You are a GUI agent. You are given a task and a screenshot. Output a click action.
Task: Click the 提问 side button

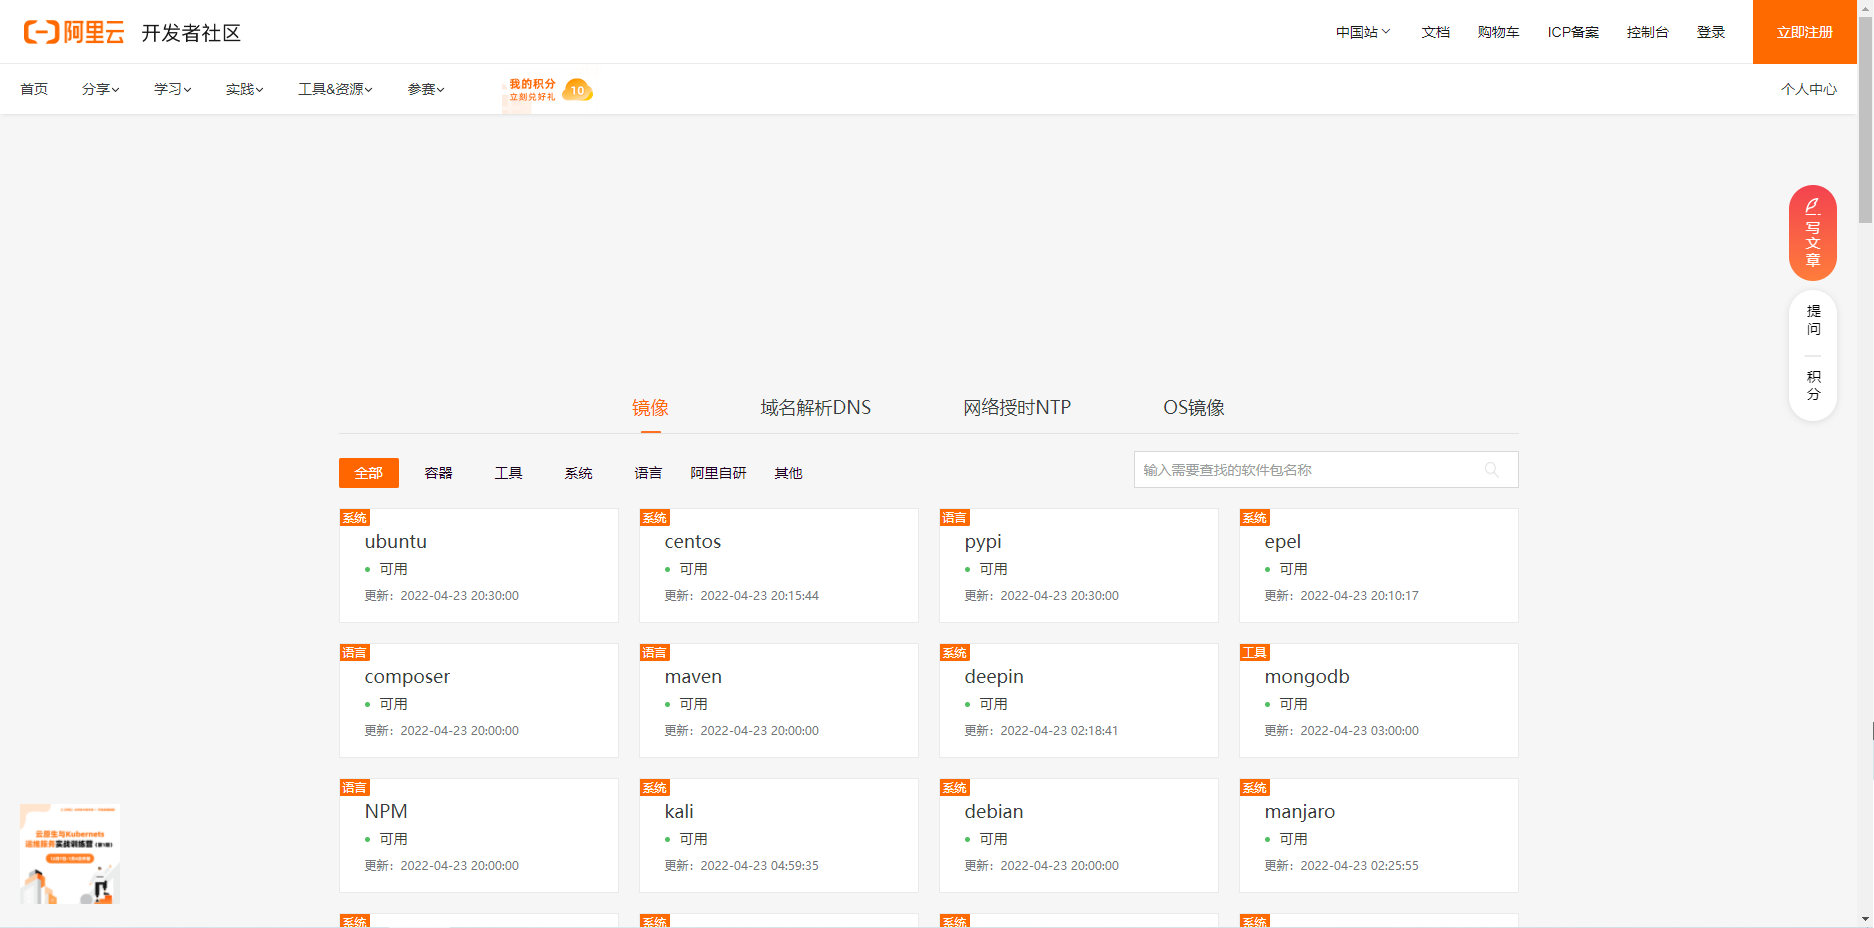coord(1813,320)
